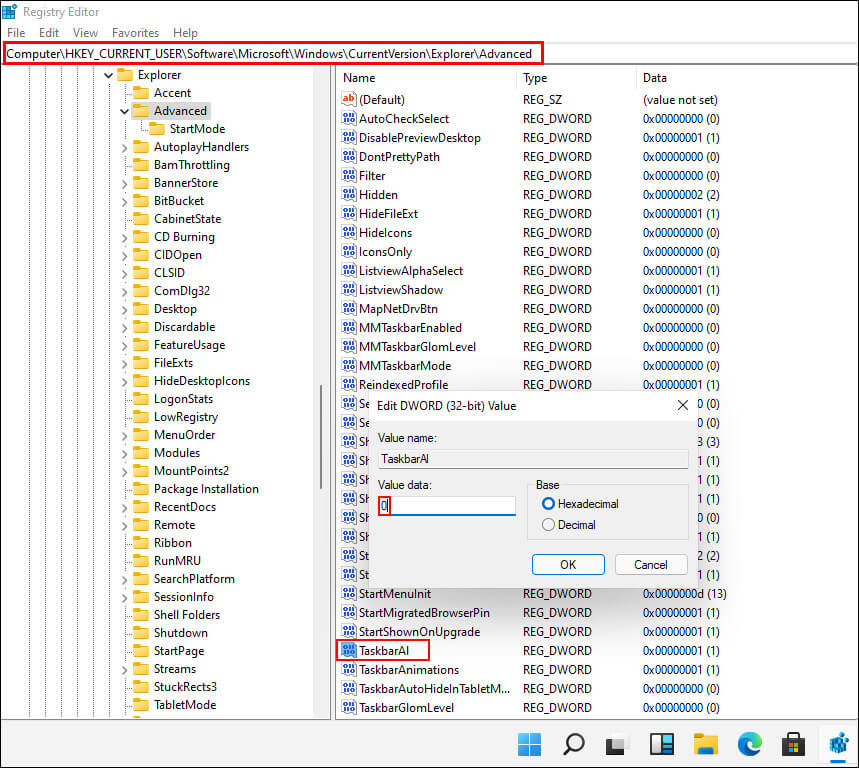This screenshot has width=859, height=768.
Task: Click the Filter DWORD icon
Action: (x=348, y=175)
